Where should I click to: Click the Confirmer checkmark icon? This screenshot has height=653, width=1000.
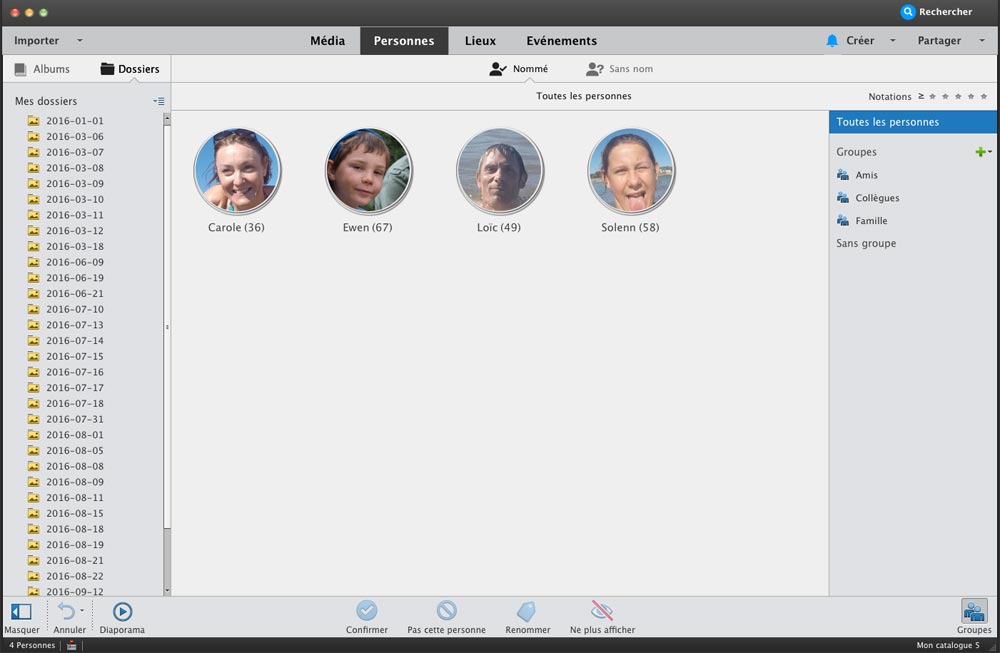(367, 610)
